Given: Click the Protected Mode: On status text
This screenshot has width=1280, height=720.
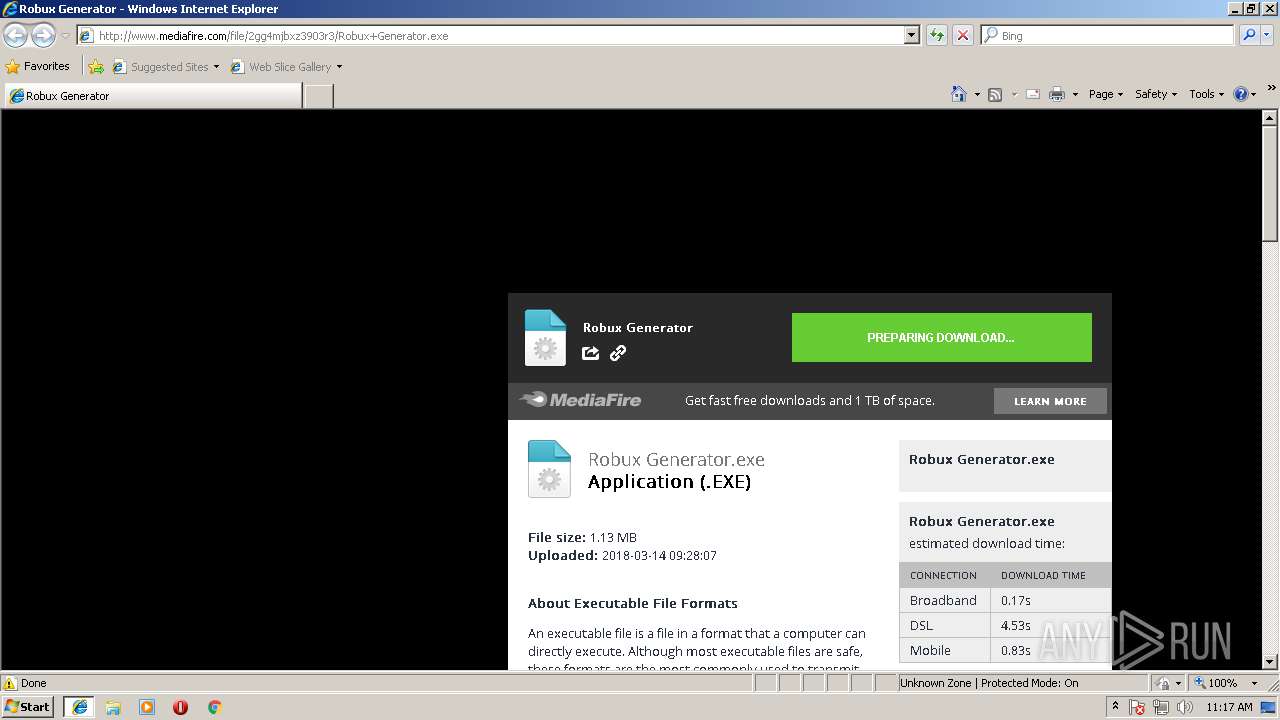Looking at the screenshot, I should click(x=1030, y=683).
